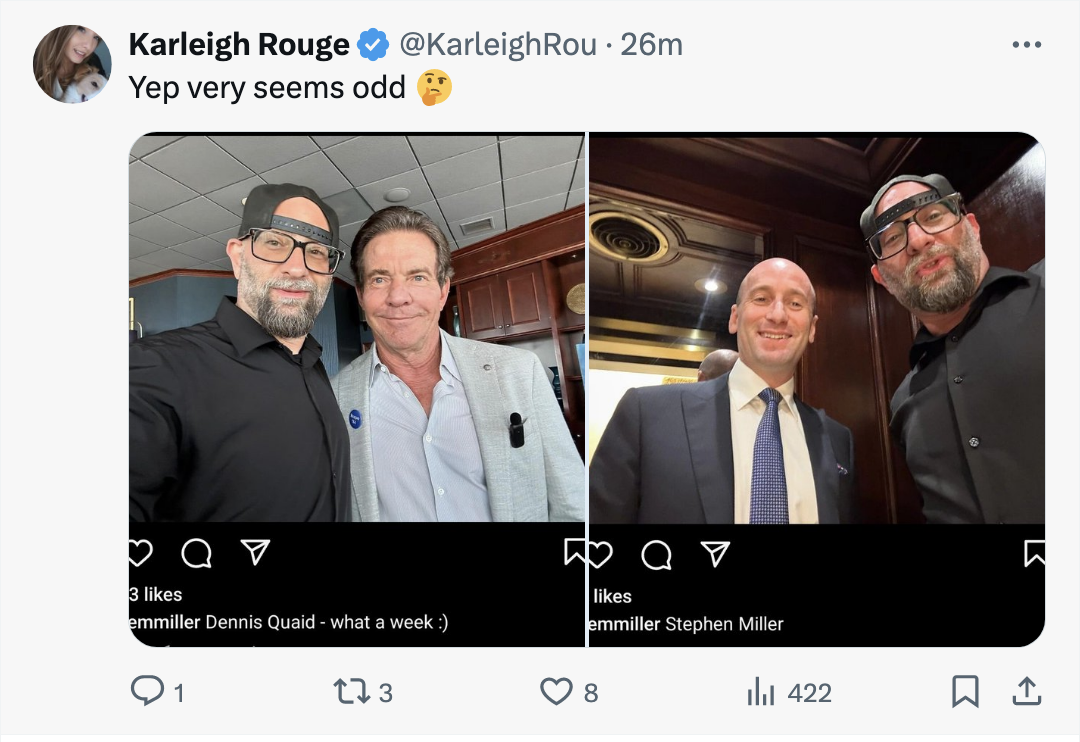Image resolution: width=1080 pixels, height=742 pixels.
Task: Click the comment bubble in left photo
Action: (197, 553)
